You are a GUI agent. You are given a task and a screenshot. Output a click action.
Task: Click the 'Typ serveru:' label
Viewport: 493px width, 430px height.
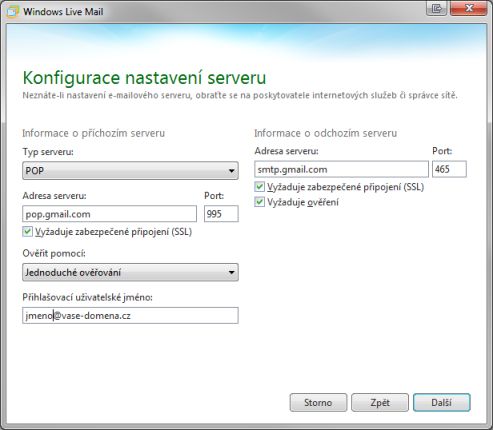click(48, 152)
